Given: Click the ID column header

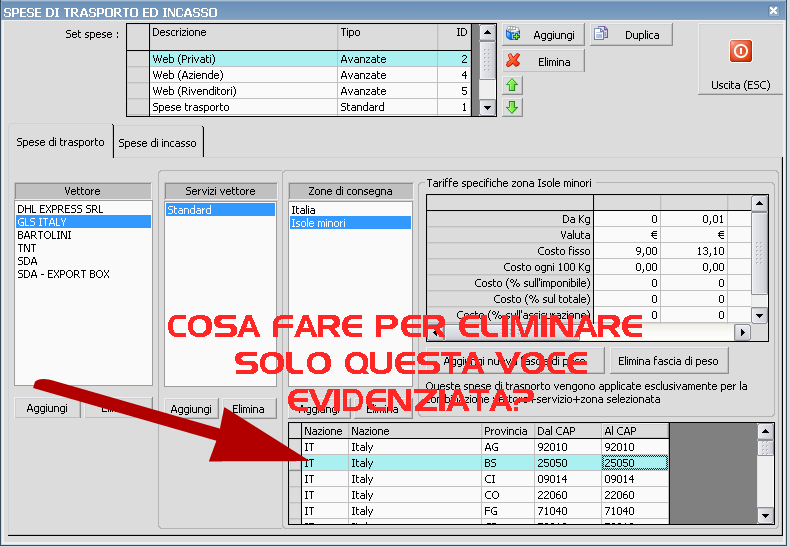Looking at the screenshot, I should [x=454, y=37].
